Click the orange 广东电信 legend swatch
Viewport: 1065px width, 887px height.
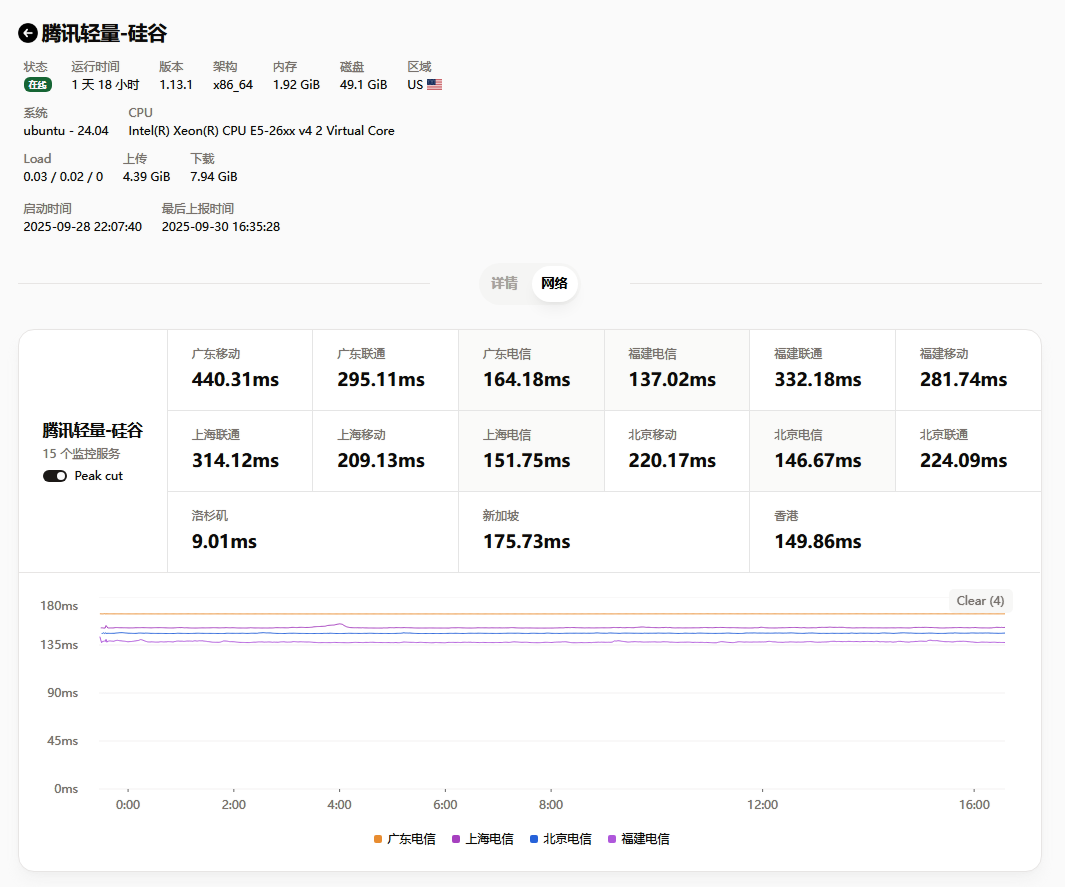click(x=378, y=839)
